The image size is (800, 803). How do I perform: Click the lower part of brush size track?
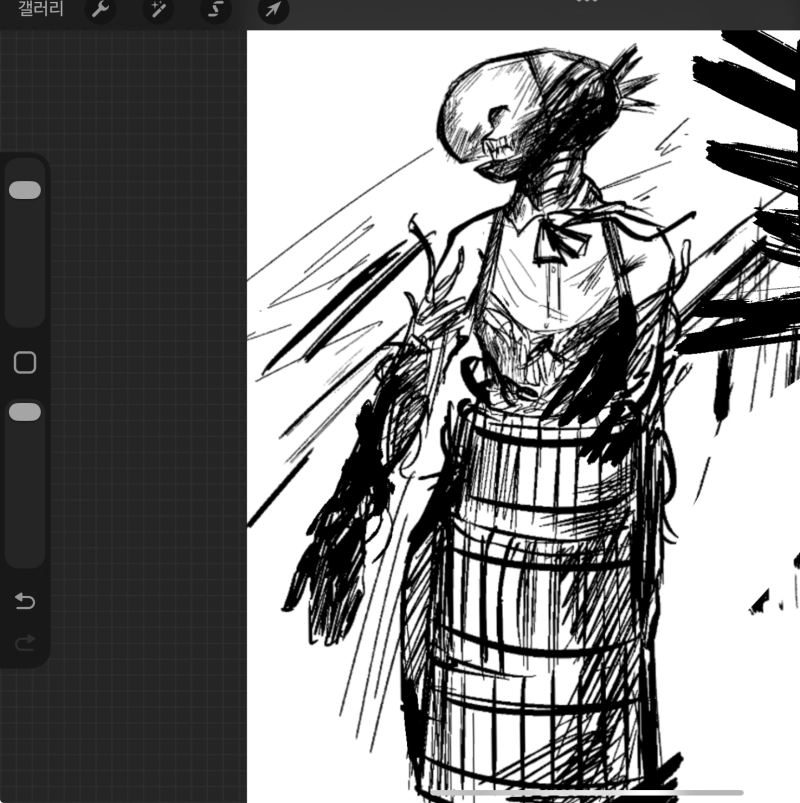tap(25, 290)
